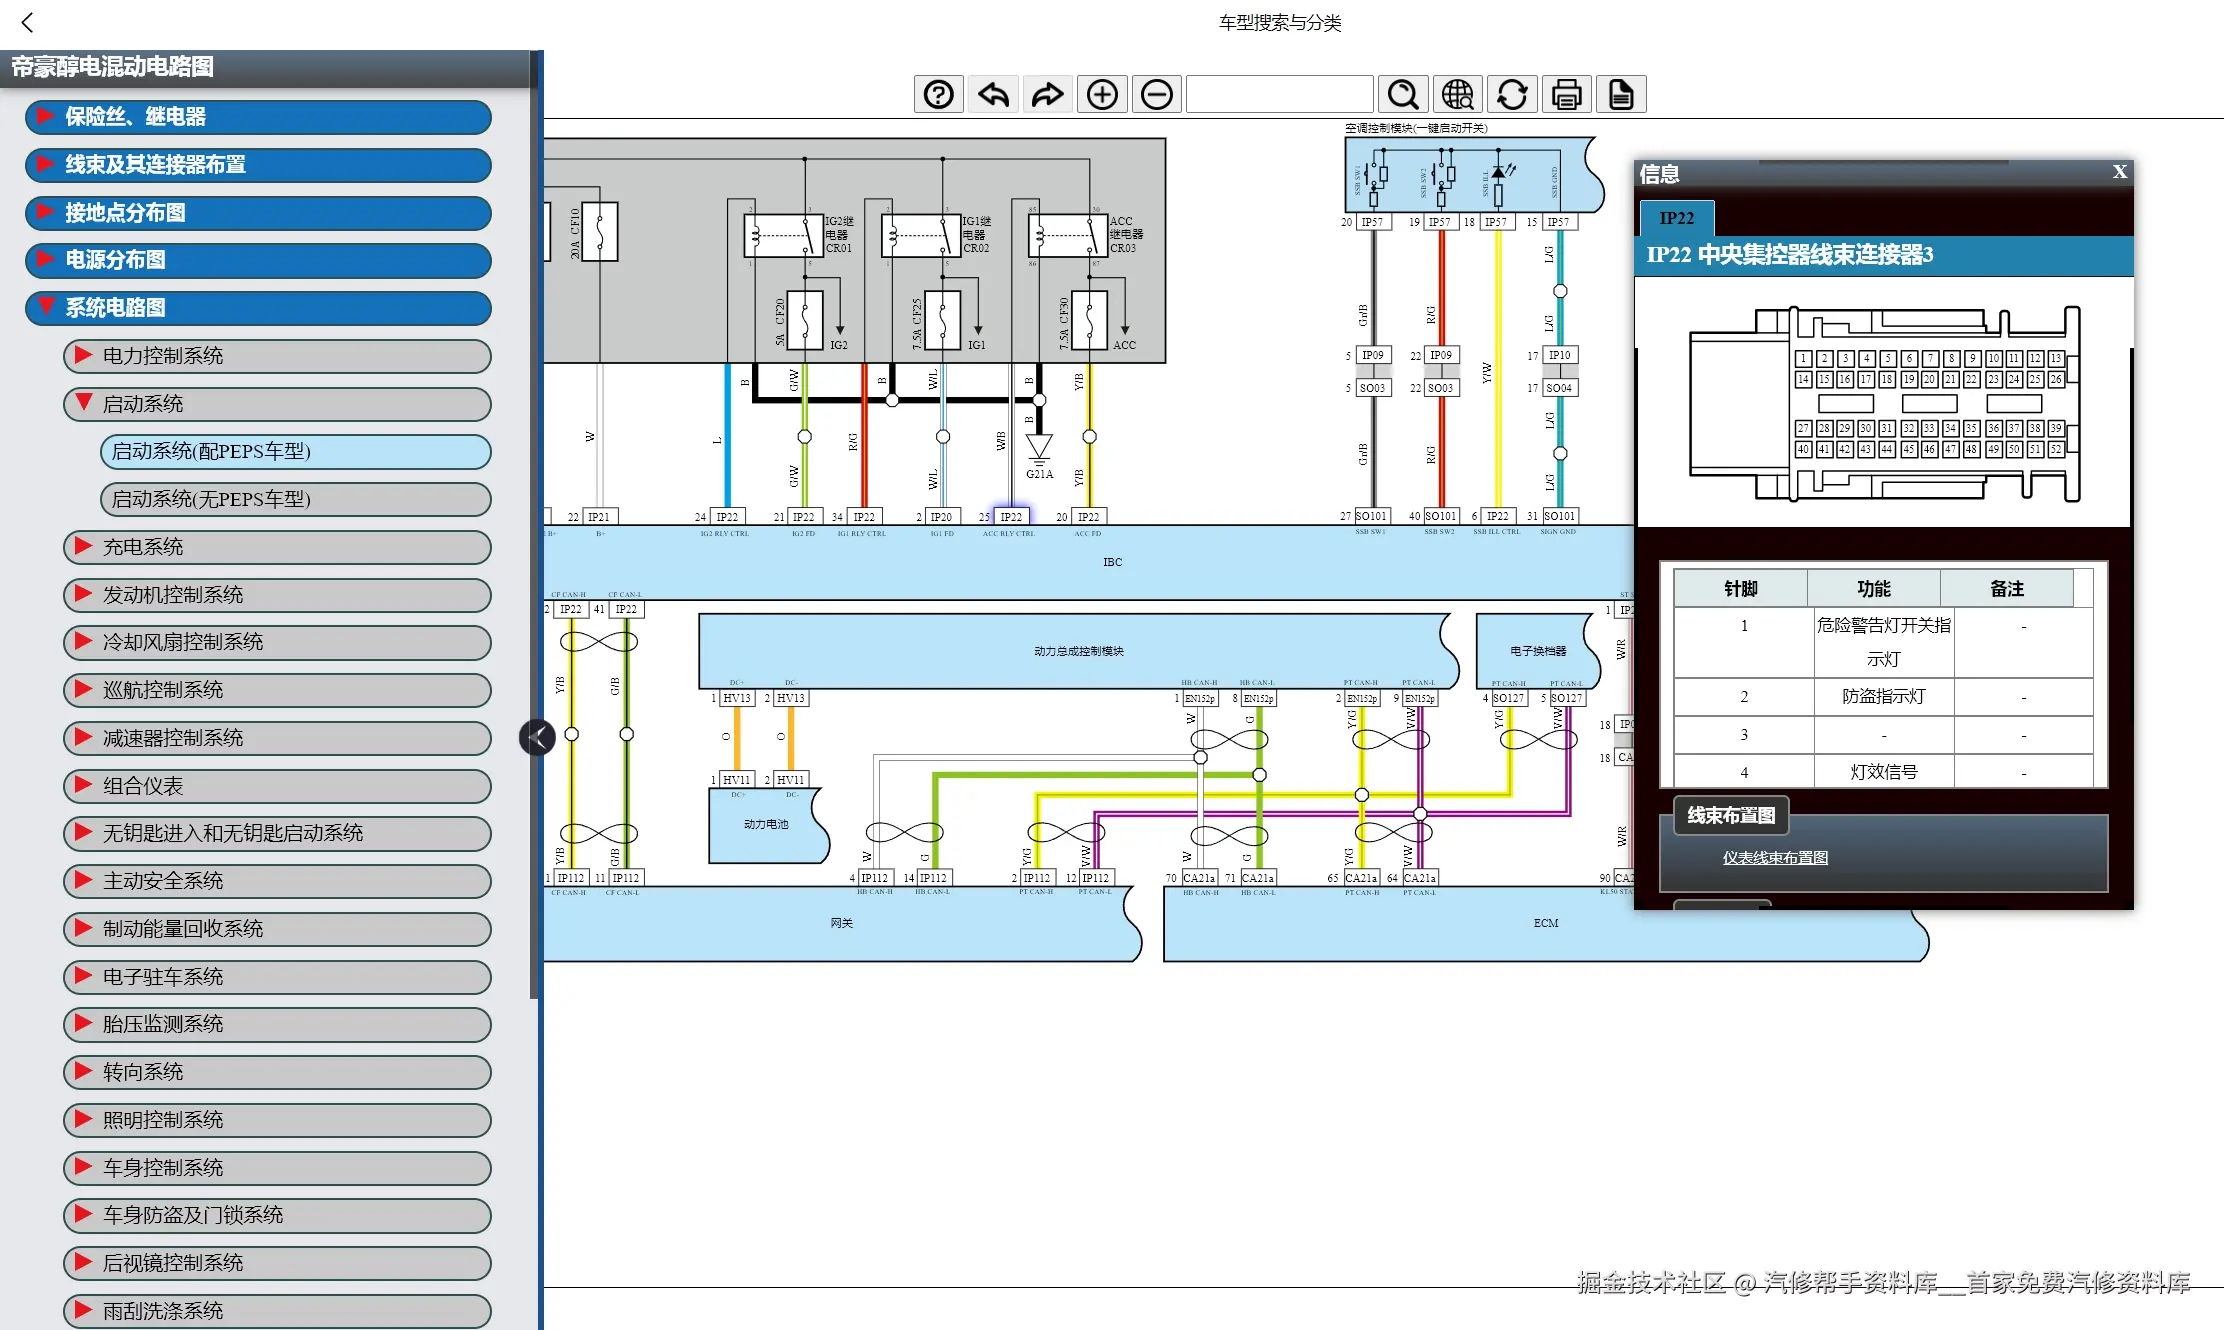Viewport: 2224px width, 1330px height.
Task: Click the sidebar vertical scrollbar
Action: coord(536,525)
